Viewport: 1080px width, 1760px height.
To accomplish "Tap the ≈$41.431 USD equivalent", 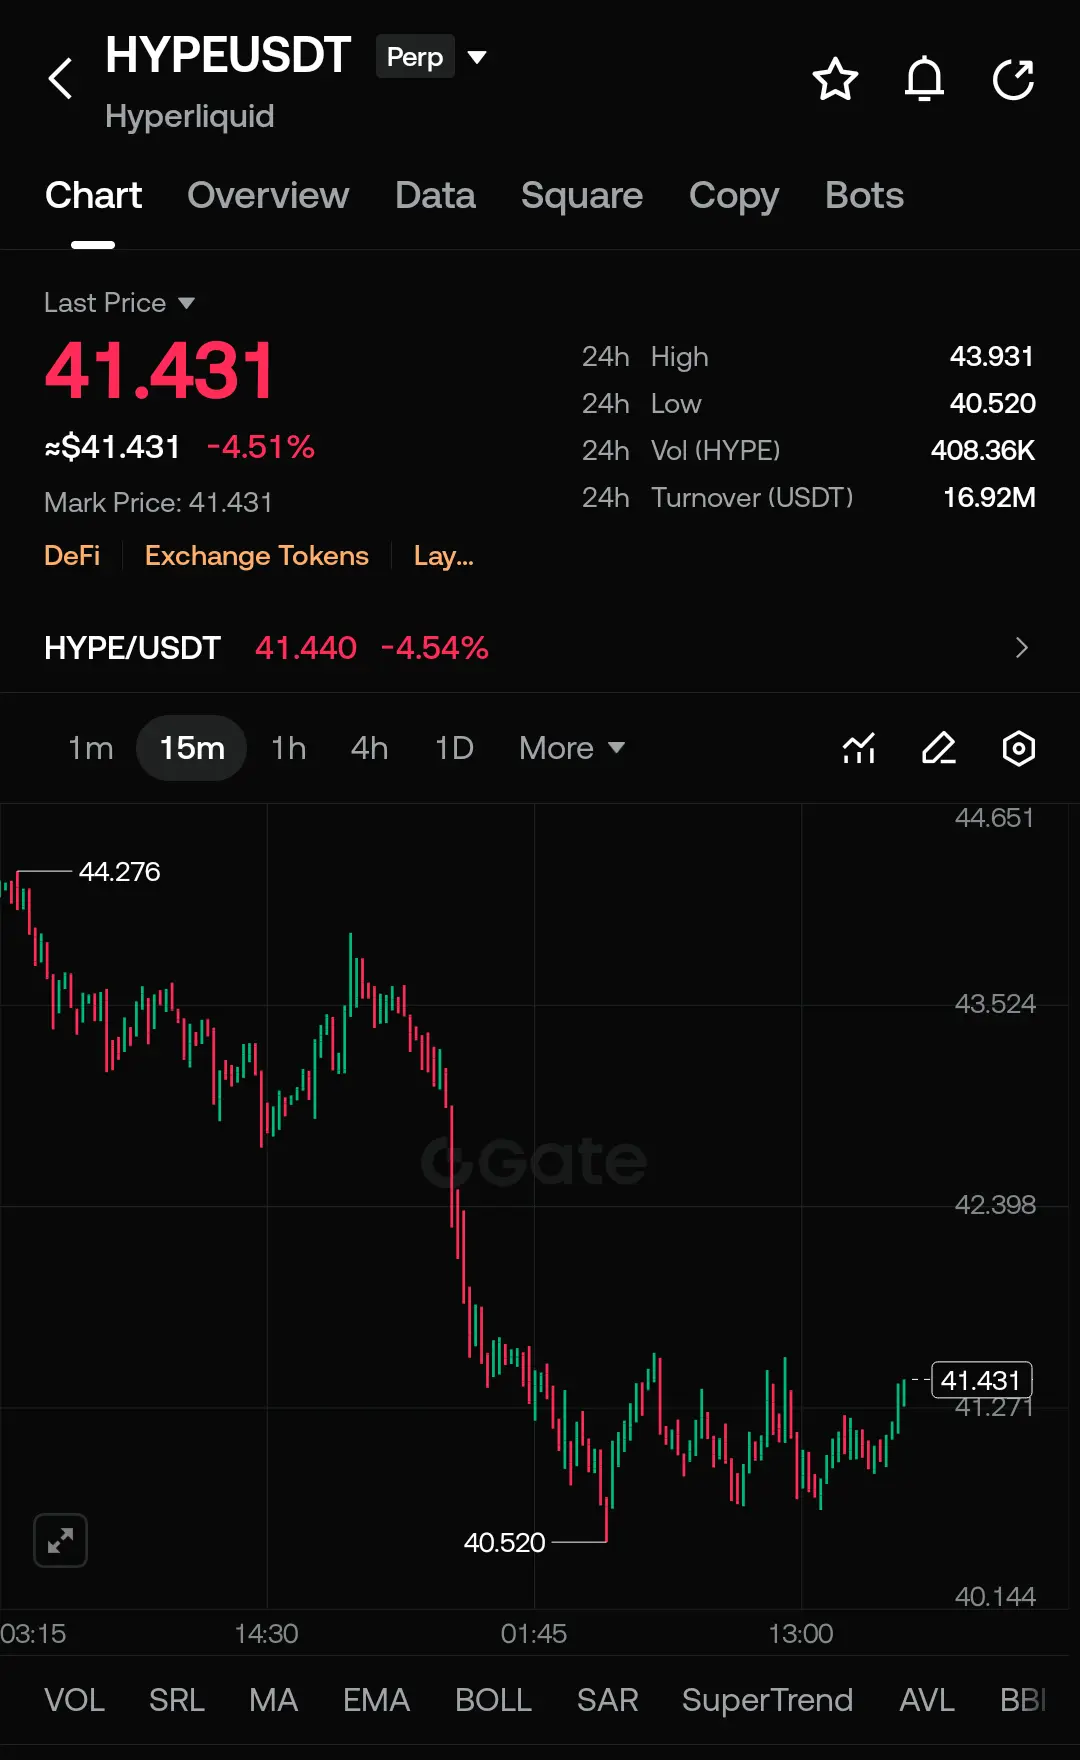I will click(x=112, y=447).
